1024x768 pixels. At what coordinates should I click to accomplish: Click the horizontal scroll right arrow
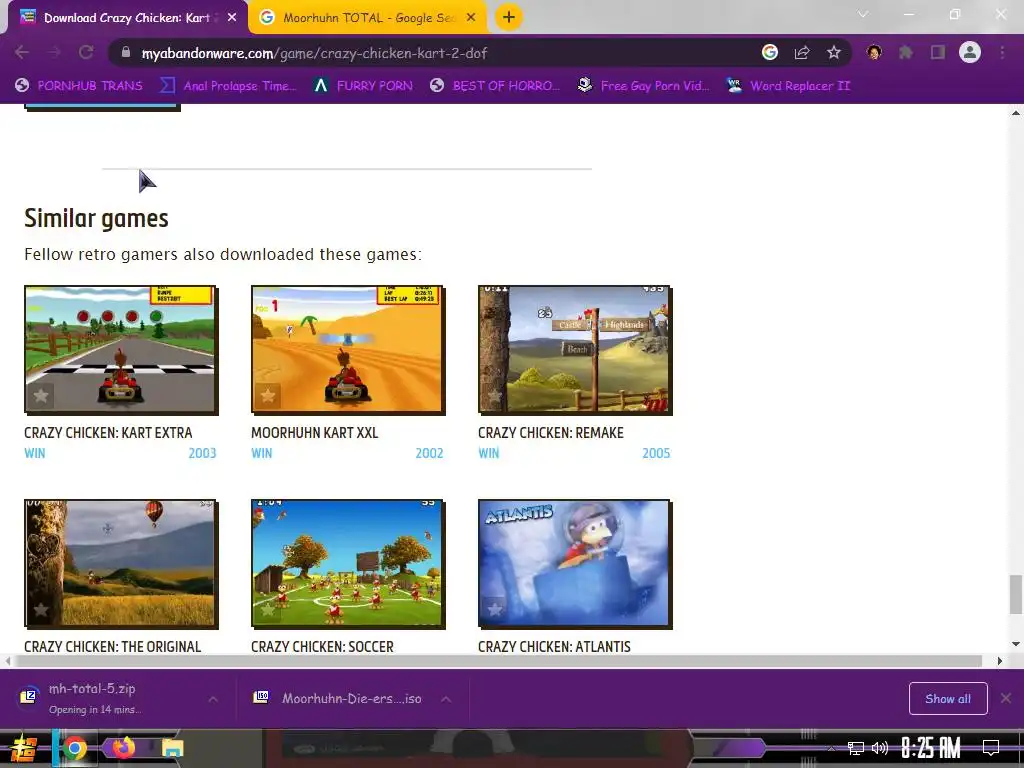(x=999, y=661)
